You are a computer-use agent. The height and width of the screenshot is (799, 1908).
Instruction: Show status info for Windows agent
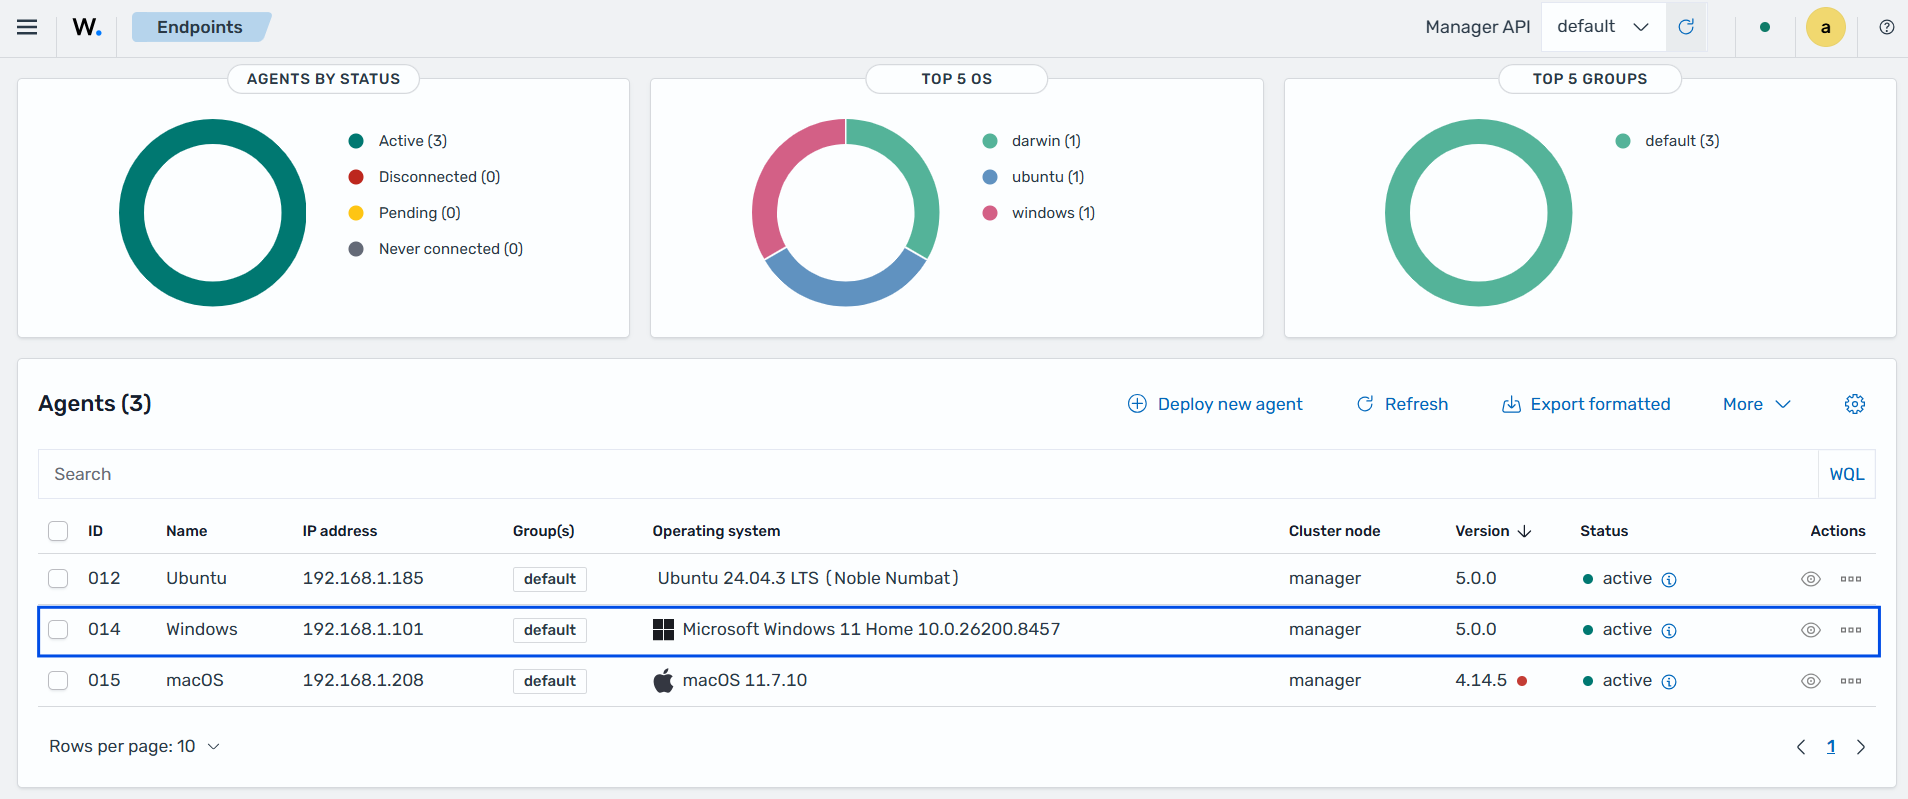pyautogui.click(x=1669, y=631)
